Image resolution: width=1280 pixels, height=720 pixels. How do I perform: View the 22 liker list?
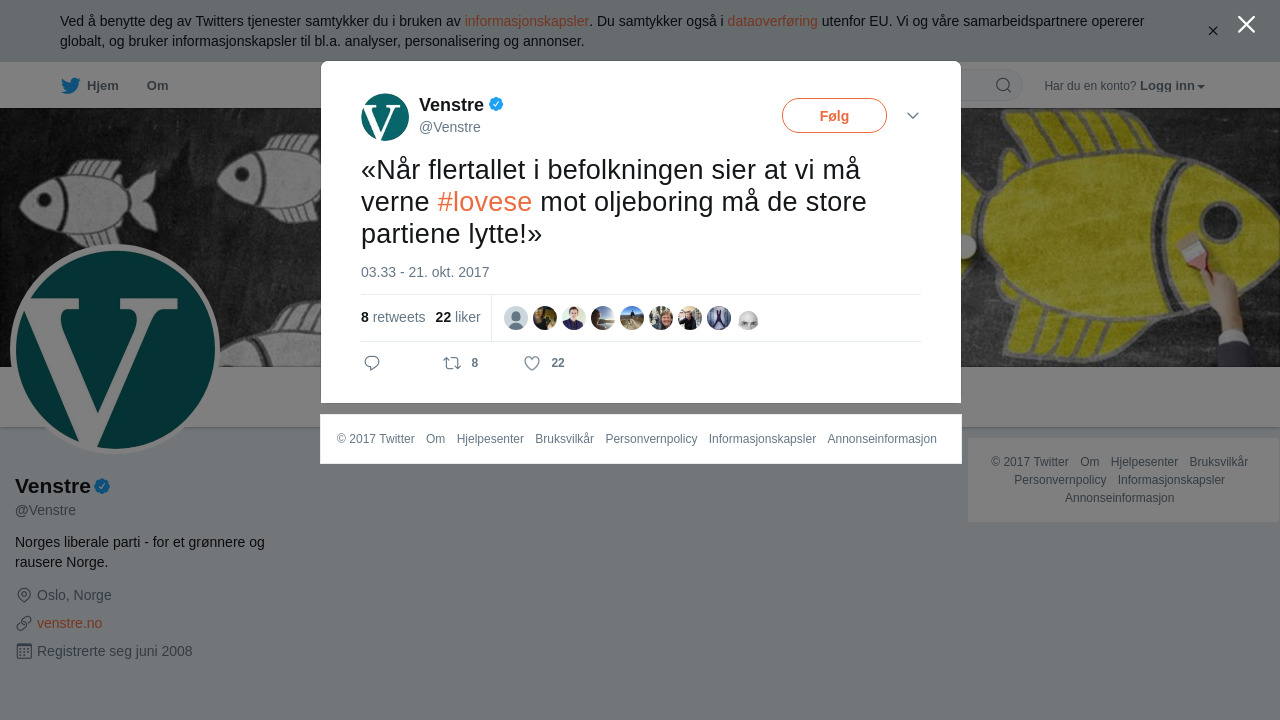tap(458, 317)
